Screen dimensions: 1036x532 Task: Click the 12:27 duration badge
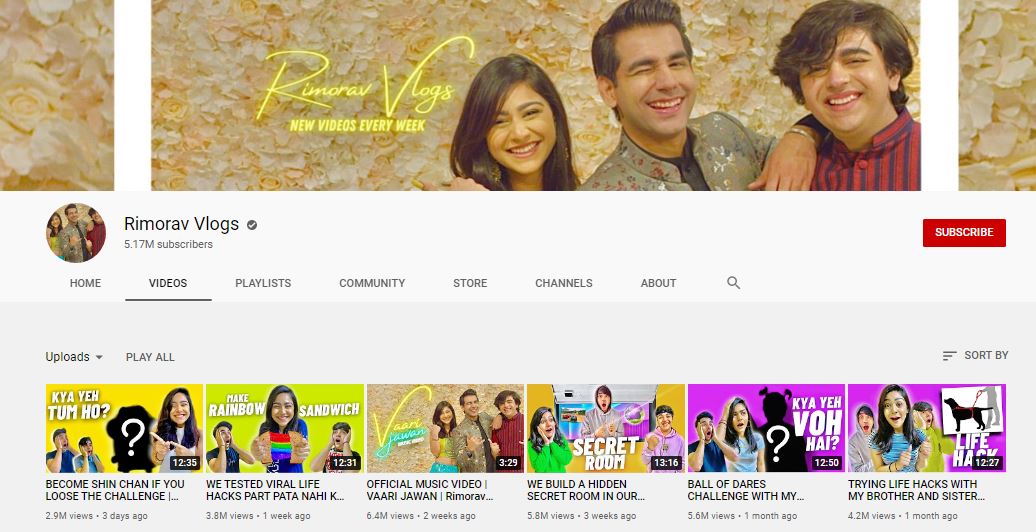pyautogui.click(x=987, y=463)
